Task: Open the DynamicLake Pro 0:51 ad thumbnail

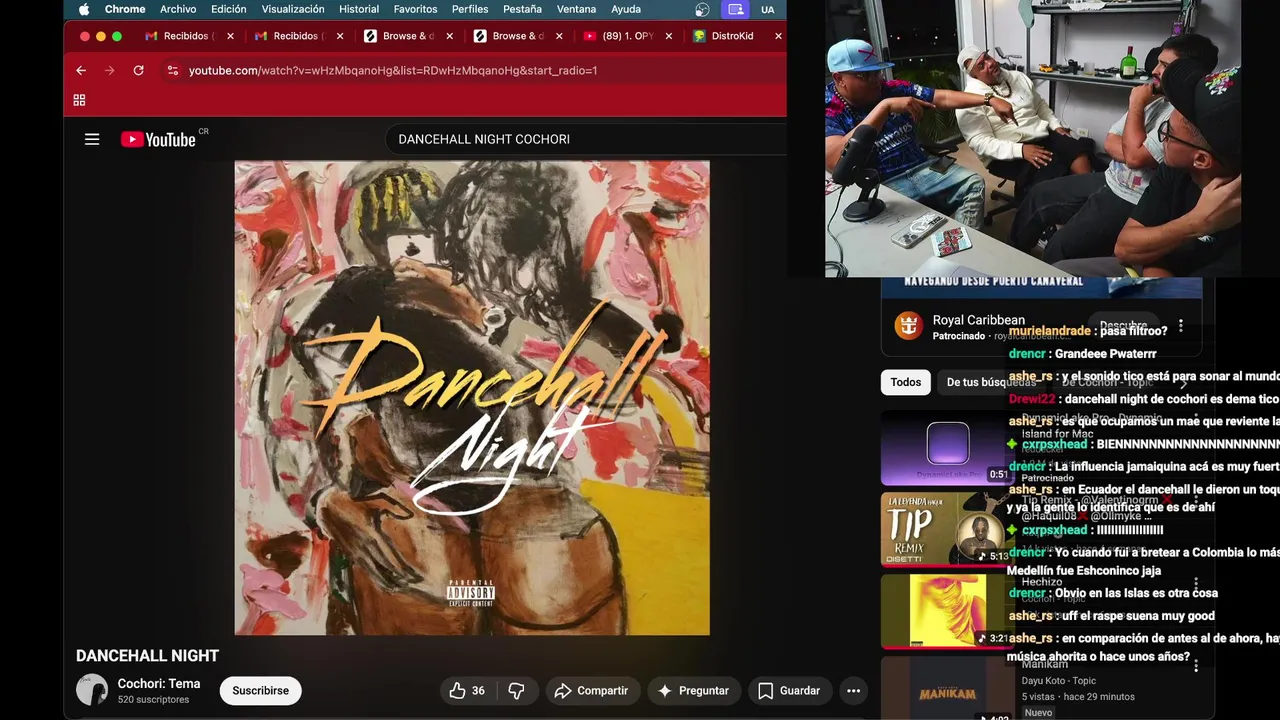Action: pos(947,447)
